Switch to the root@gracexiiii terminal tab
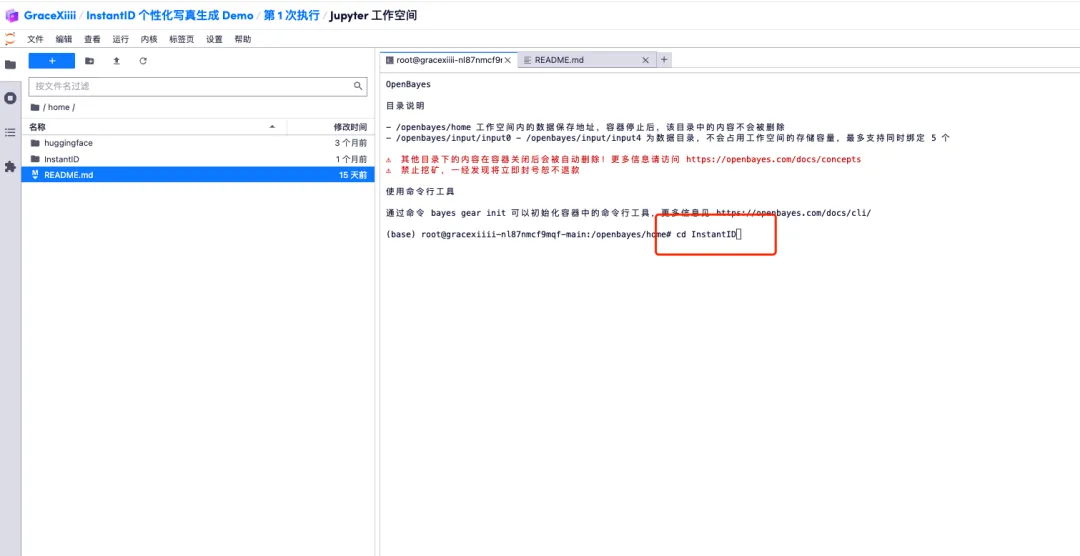Image resolution: width=1080 pixels, height=556 pixels. pos(449,60)
